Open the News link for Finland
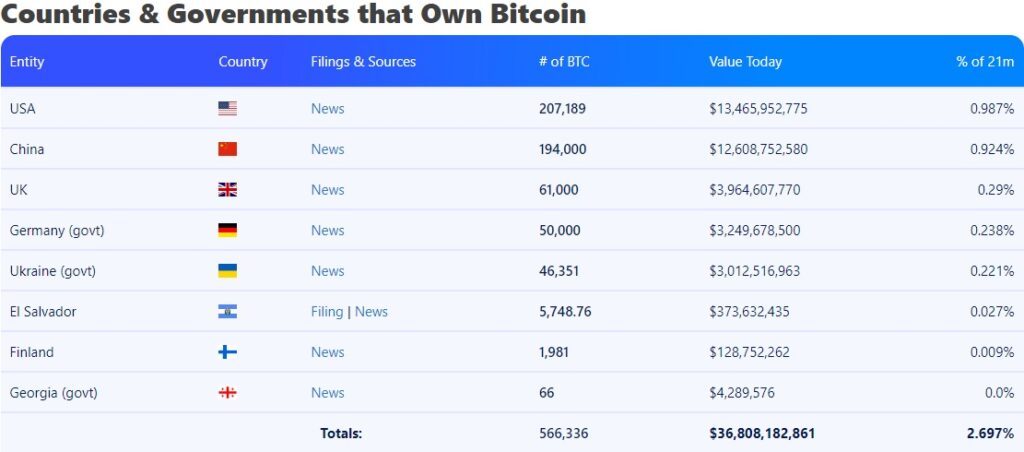This screenshot has width=1024, height=452. (x=327, y=352)
